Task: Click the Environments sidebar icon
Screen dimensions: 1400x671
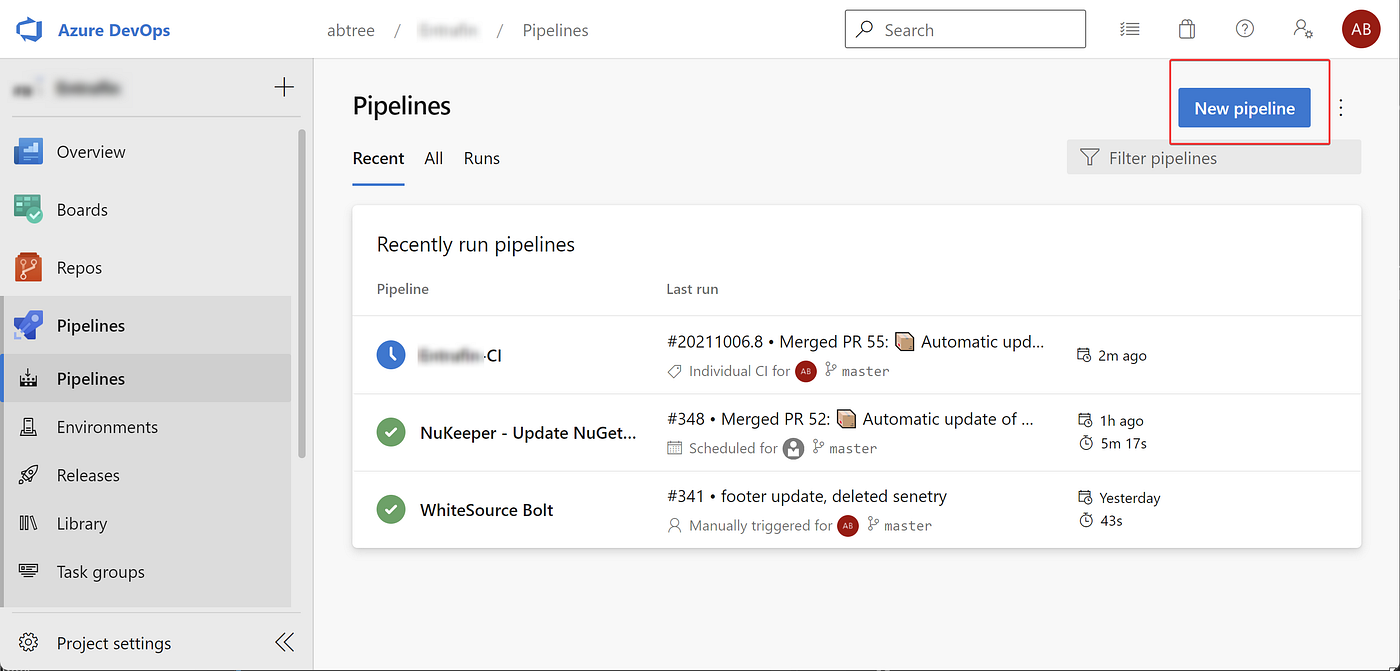Action: 28,428
